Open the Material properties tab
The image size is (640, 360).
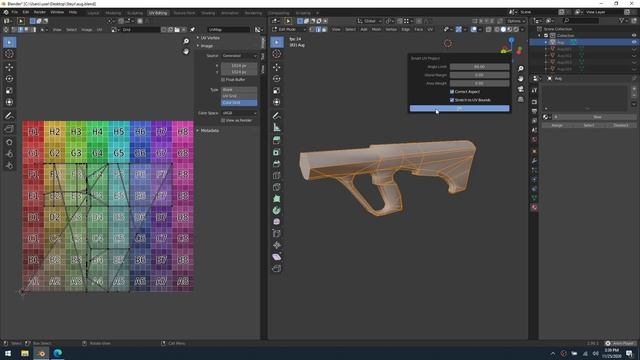pyautogui.click(x=534, y=207)
